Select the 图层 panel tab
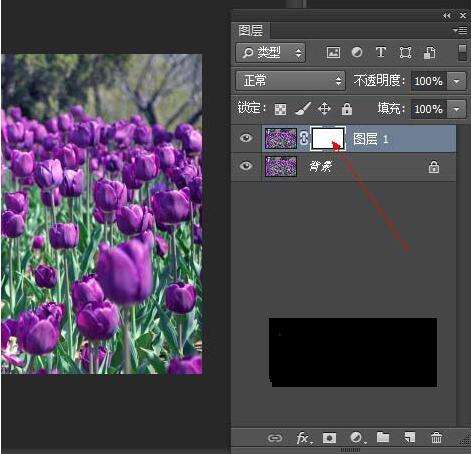 coord(251,31)
